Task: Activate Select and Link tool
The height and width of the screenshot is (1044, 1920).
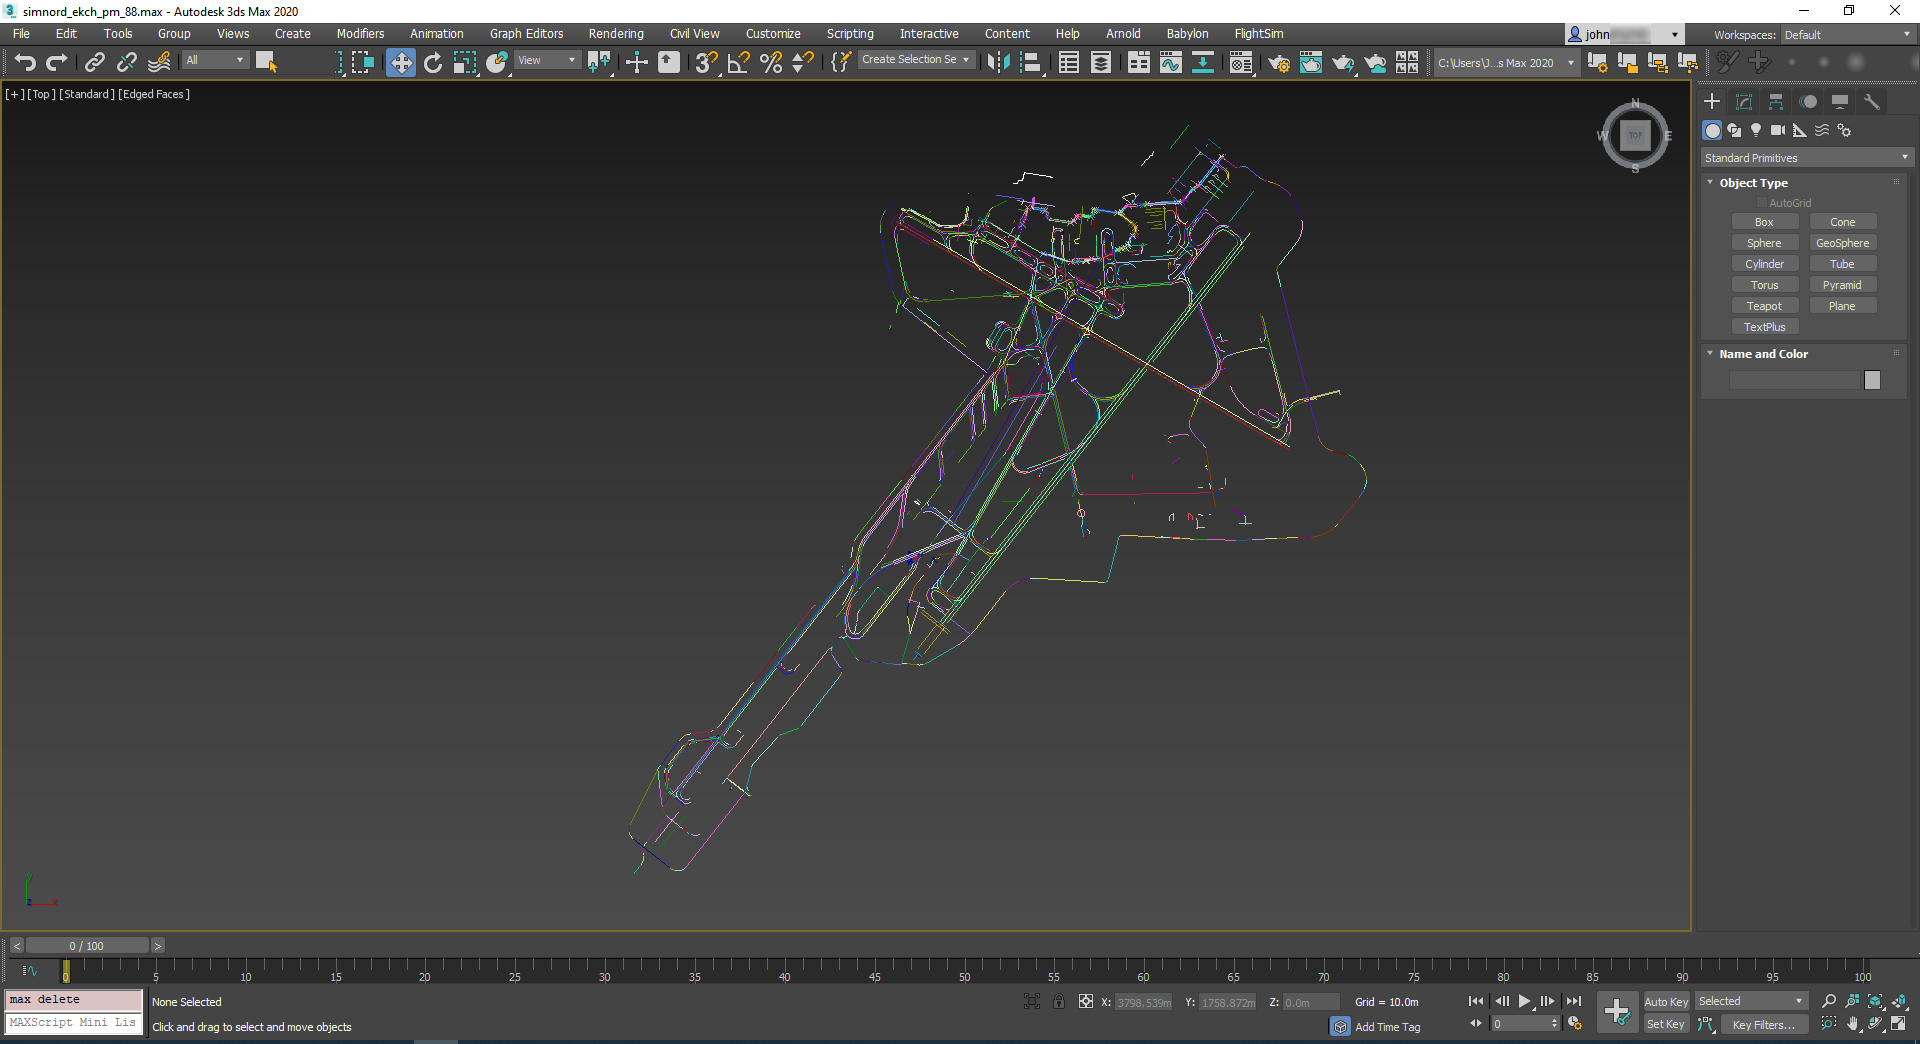Action: (x=94, y=62)
